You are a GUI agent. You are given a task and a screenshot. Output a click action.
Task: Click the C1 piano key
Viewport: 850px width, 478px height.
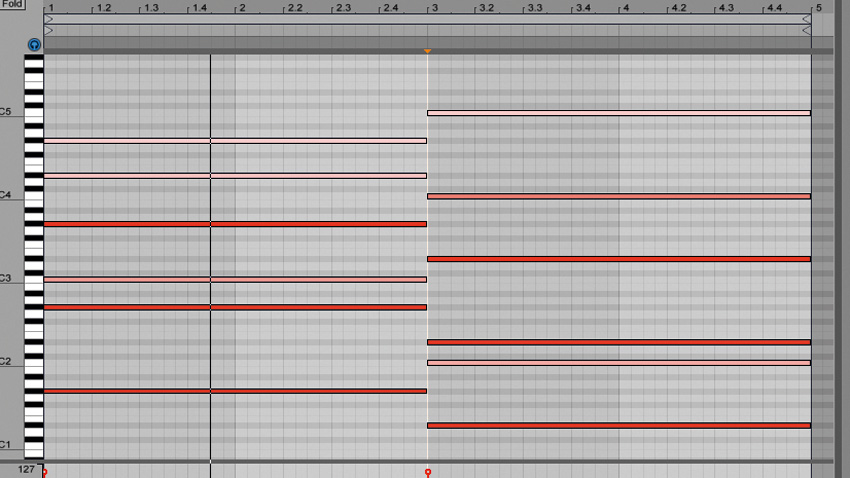[x=34, y=447]
